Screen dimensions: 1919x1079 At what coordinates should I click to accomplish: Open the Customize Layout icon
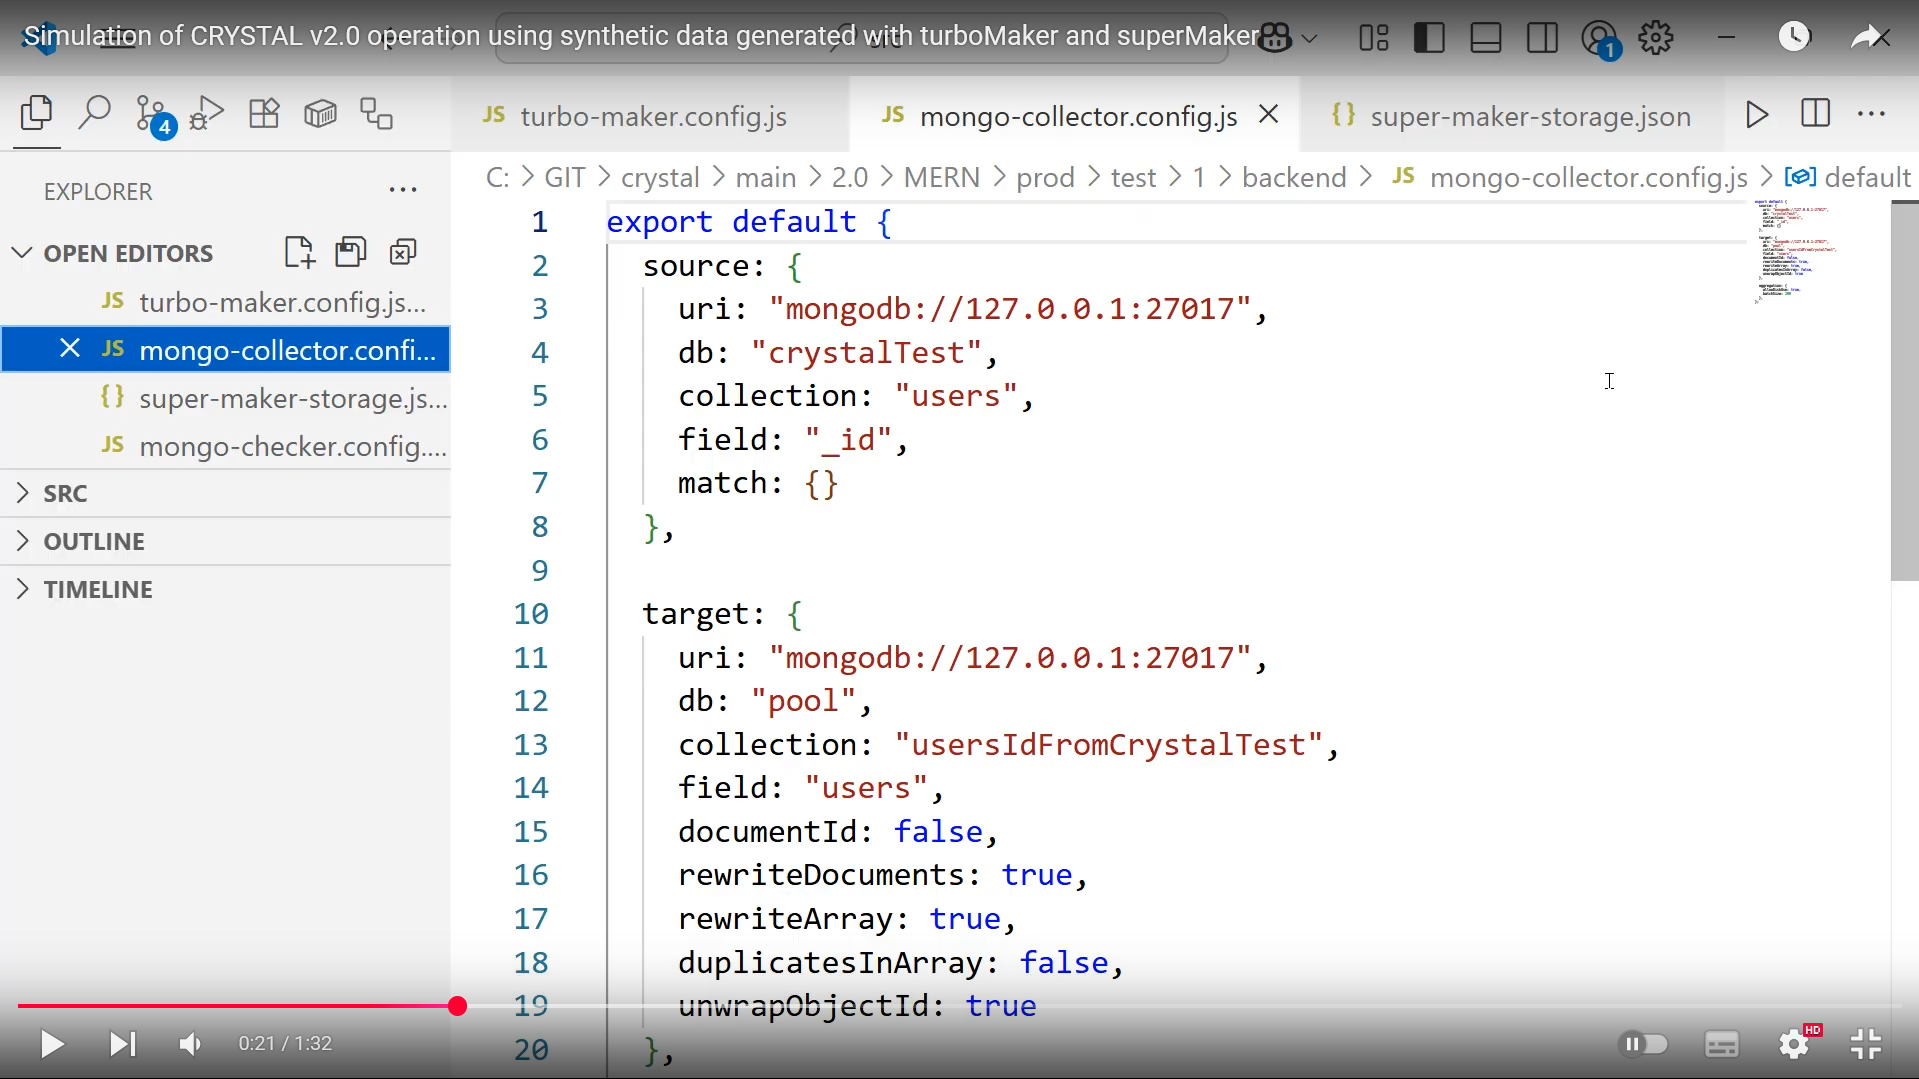(1374, 38)
